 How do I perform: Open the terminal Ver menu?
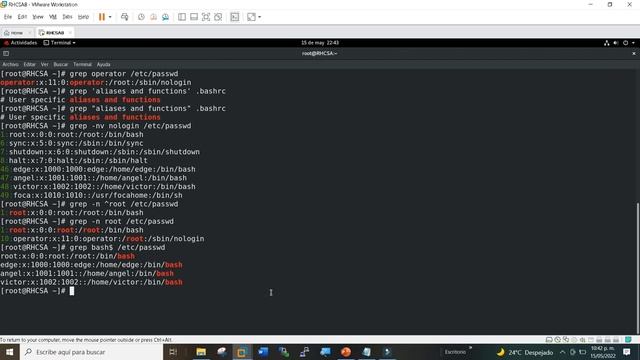click(x=44, y=64)
